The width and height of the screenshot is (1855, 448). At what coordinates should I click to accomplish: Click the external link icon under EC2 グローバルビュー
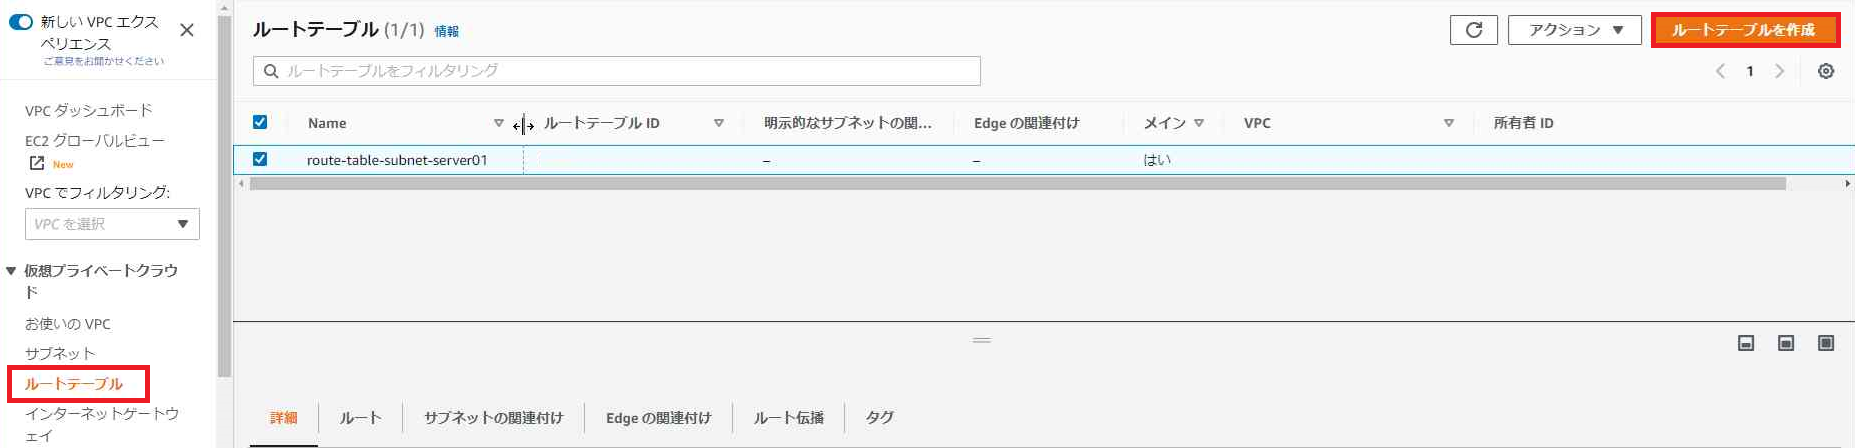(37, 163)
